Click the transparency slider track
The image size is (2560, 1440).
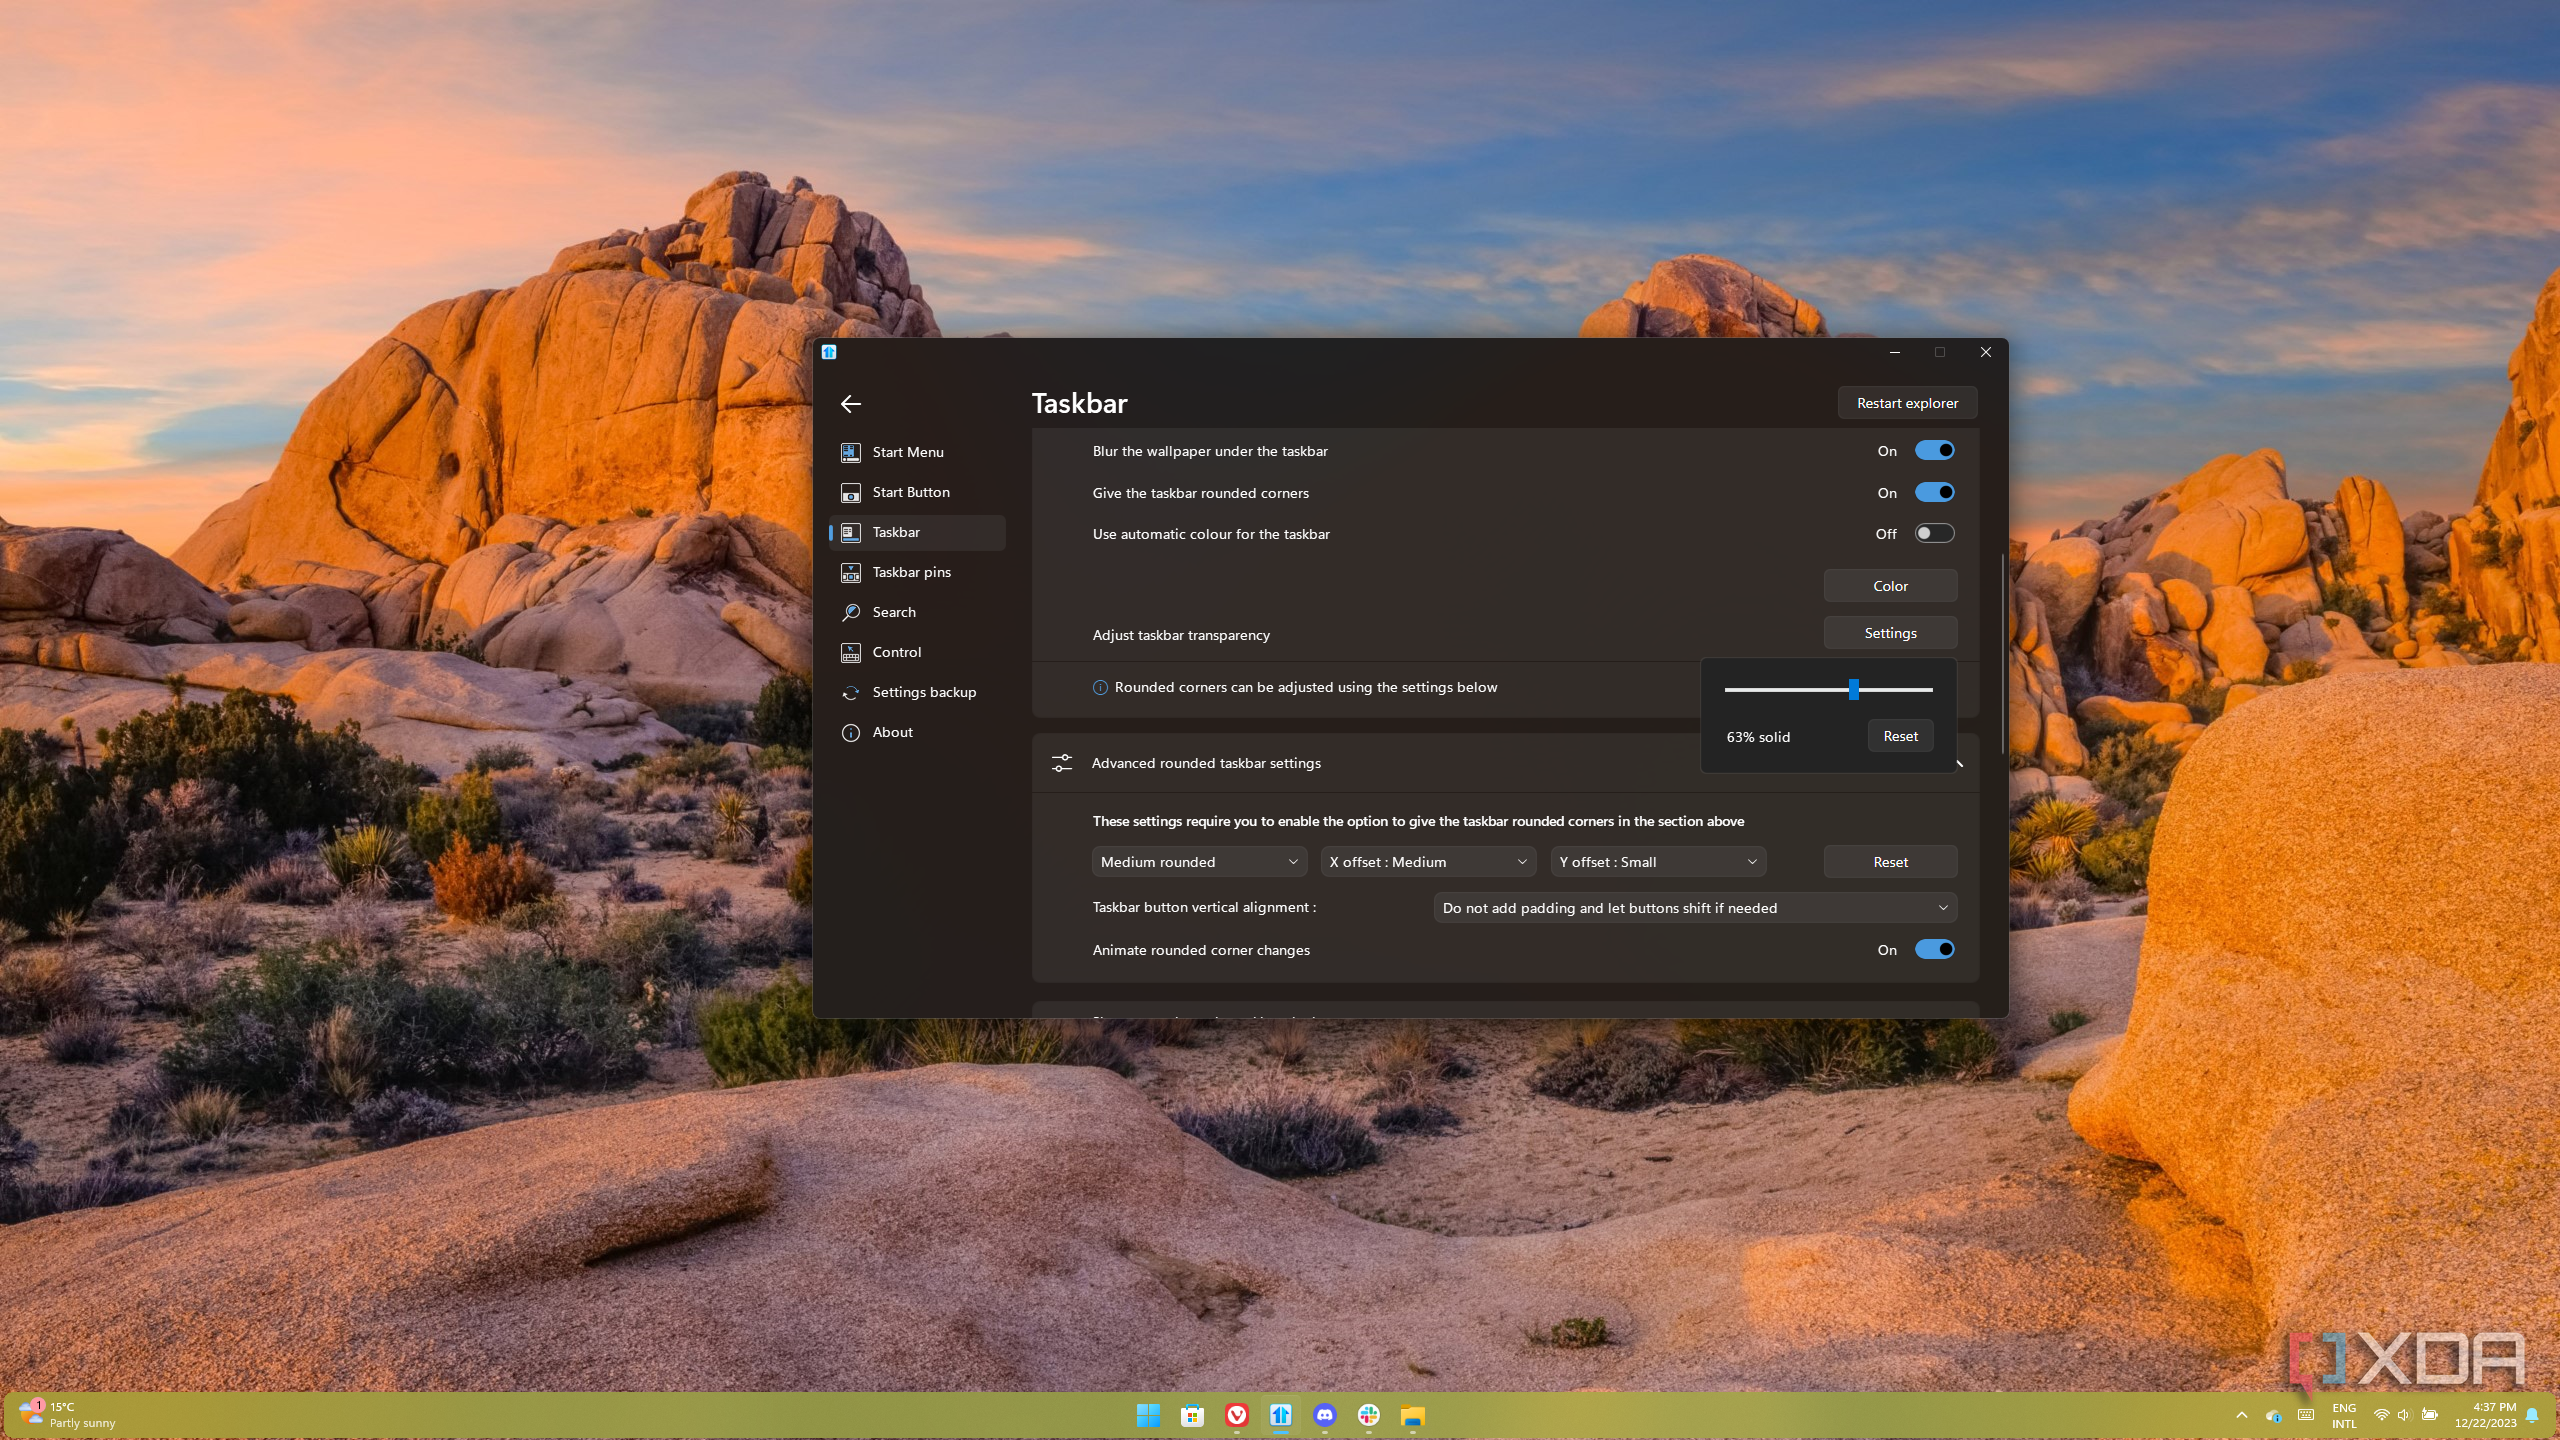[1828, 689]
